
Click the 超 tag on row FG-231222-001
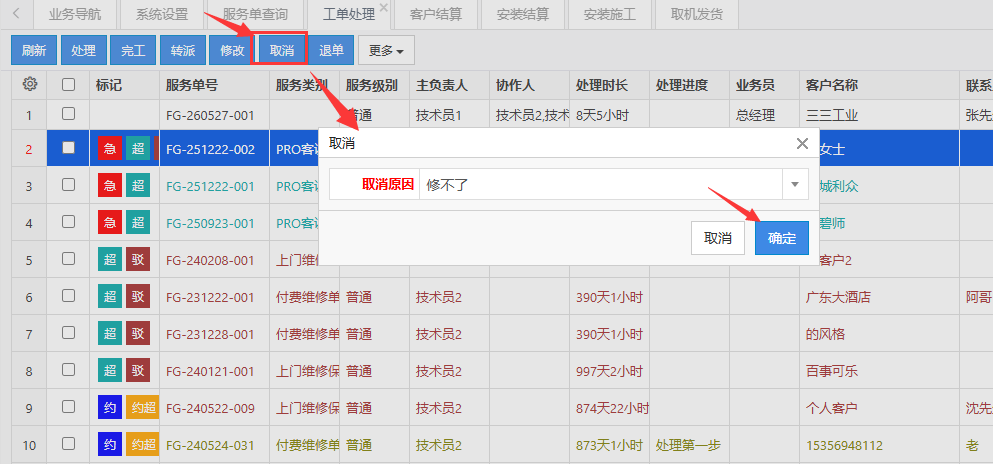pos(110,297)
